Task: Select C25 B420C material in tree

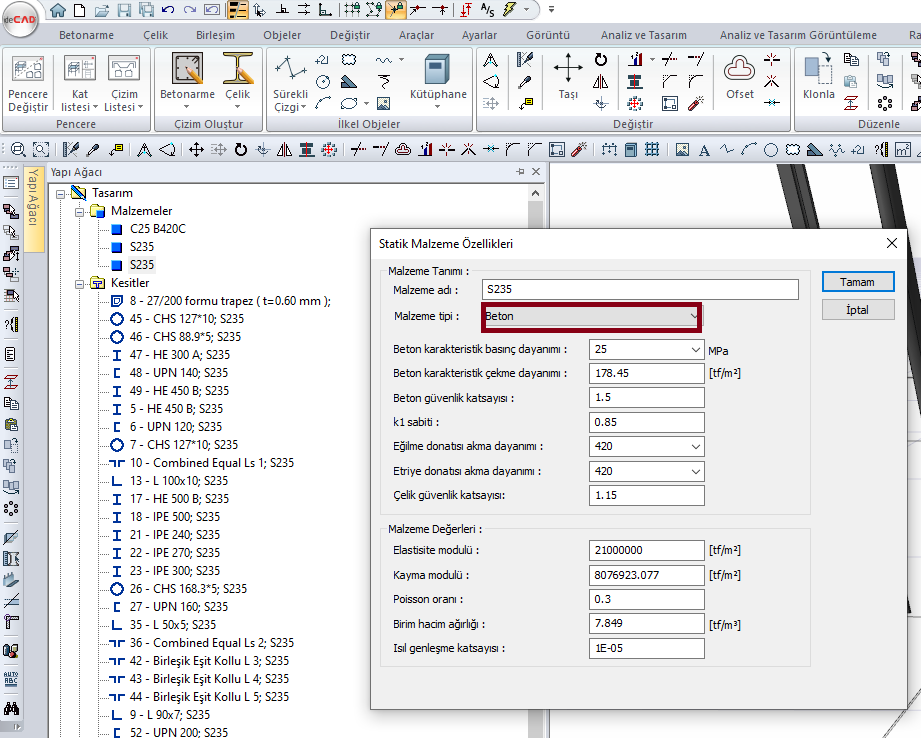Action: coord(157,229)
